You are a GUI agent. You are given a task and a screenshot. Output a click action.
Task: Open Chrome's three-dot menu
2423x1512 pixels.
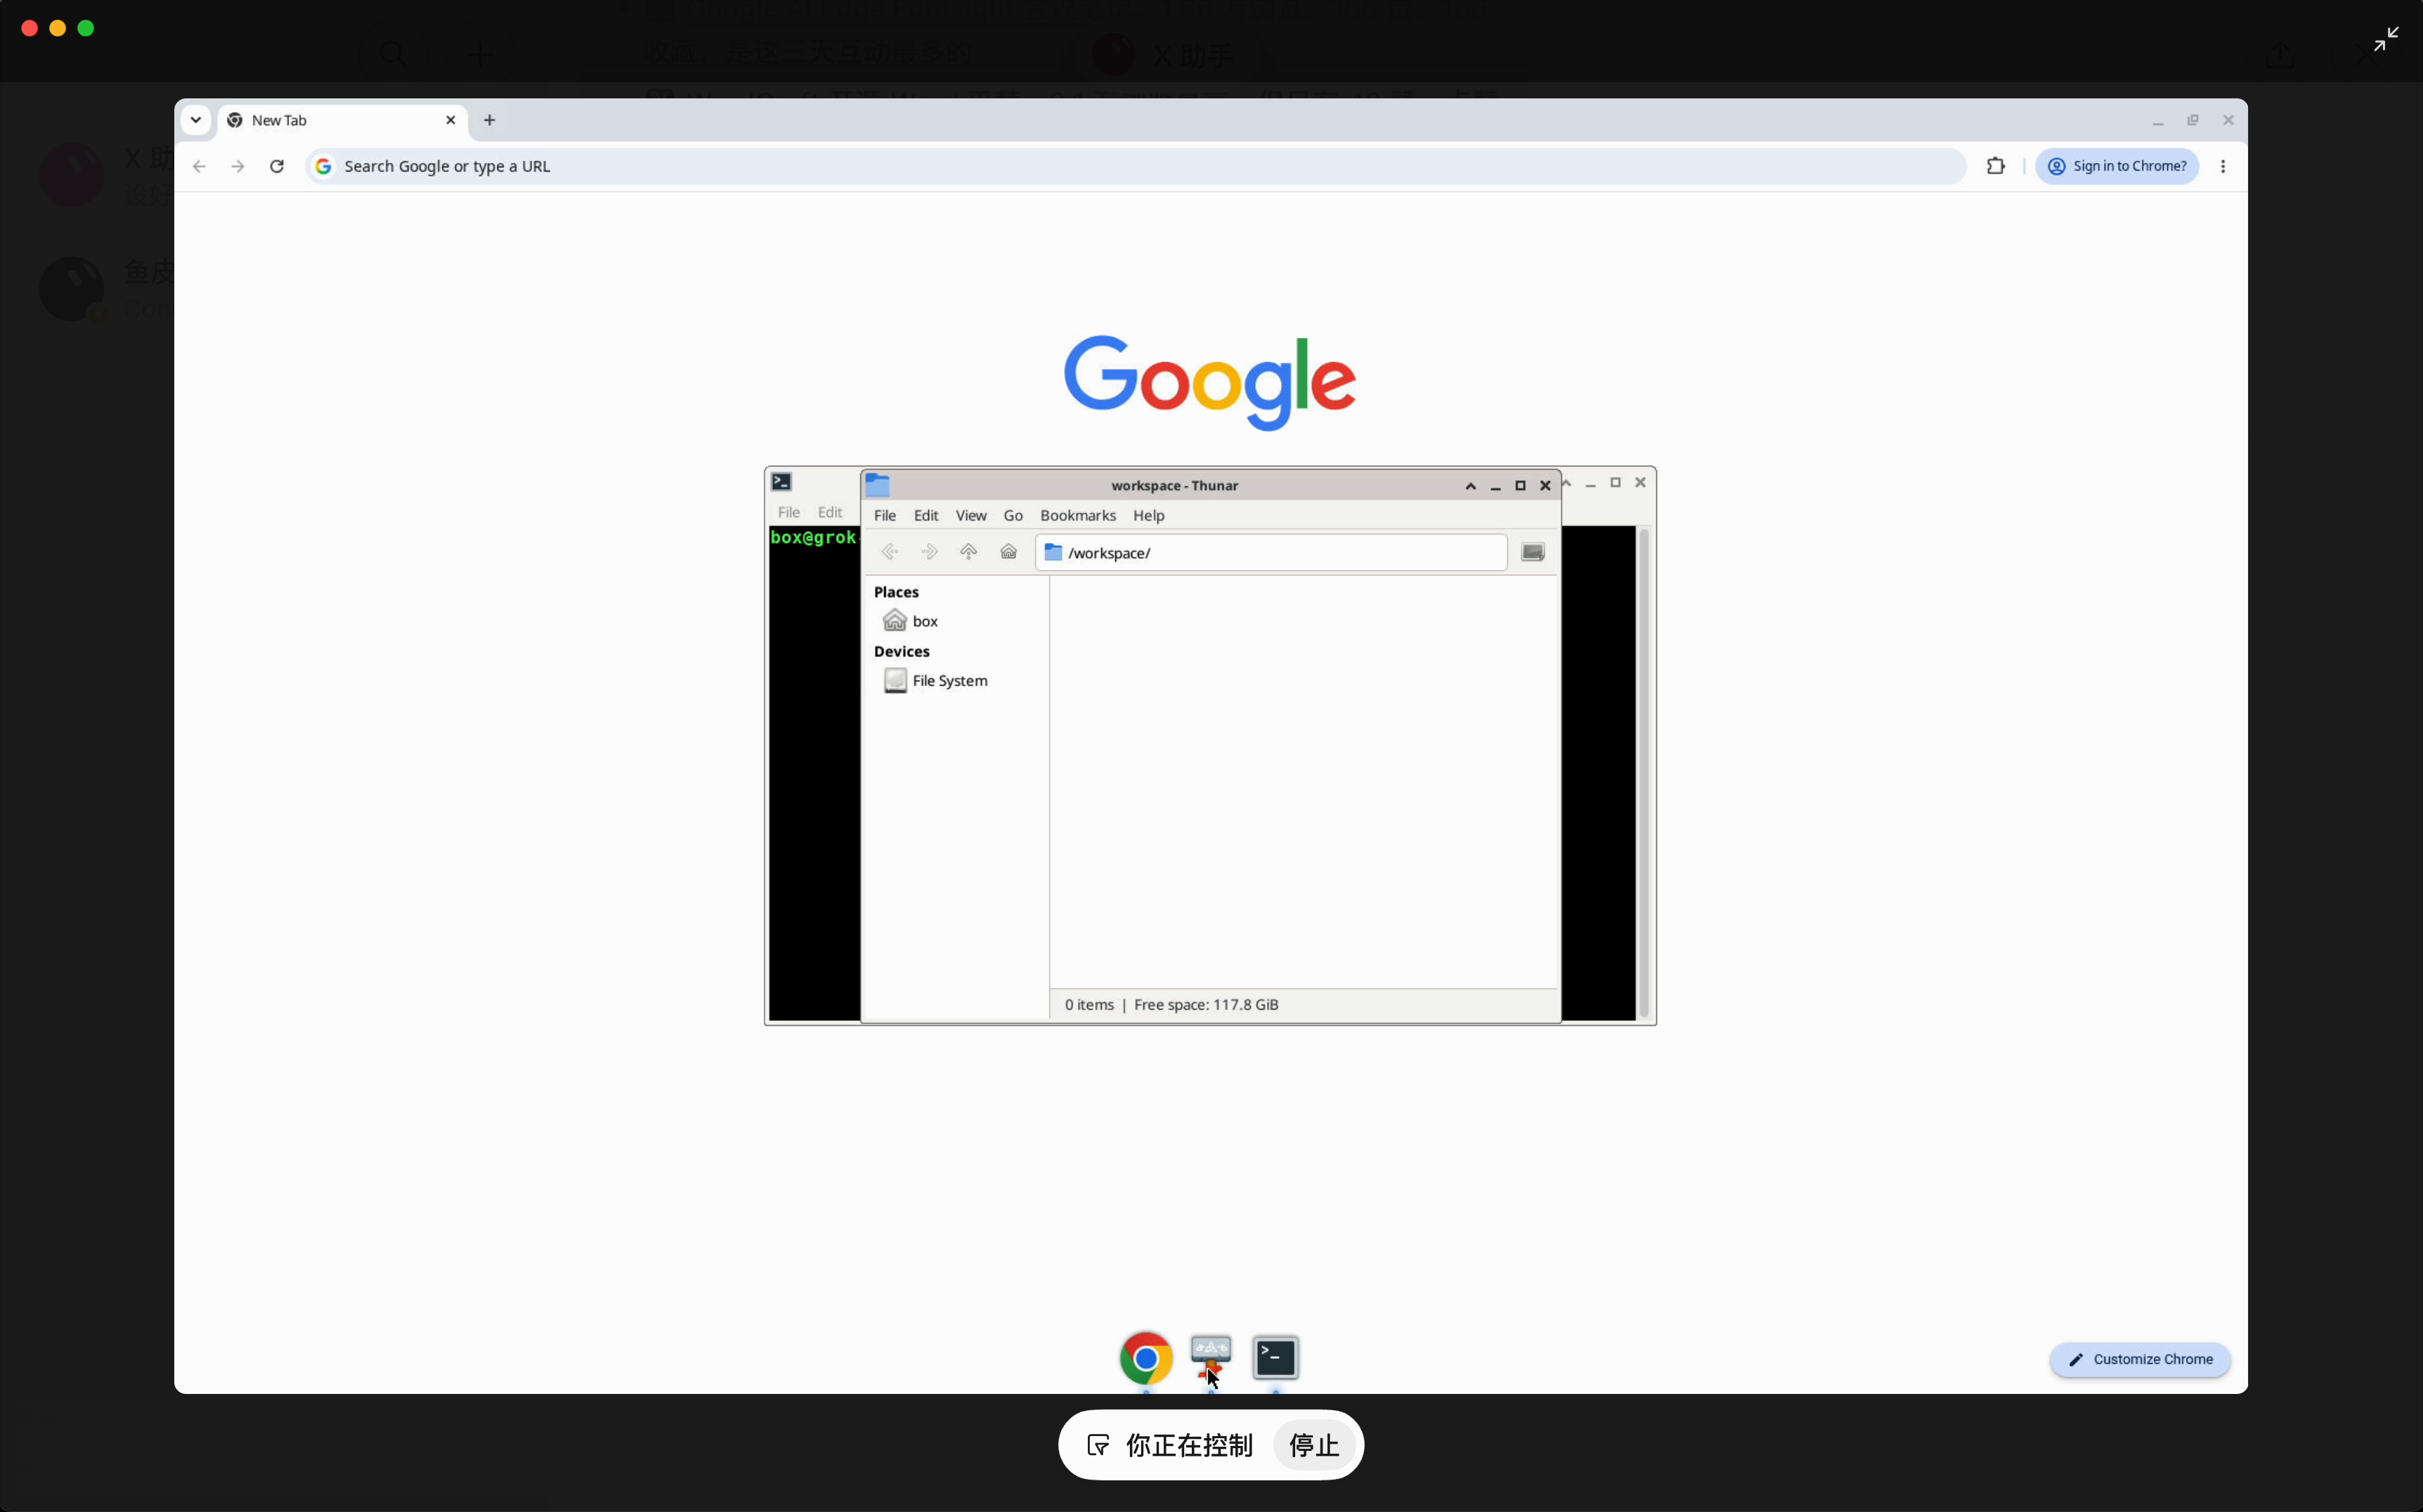point(2222,166)
